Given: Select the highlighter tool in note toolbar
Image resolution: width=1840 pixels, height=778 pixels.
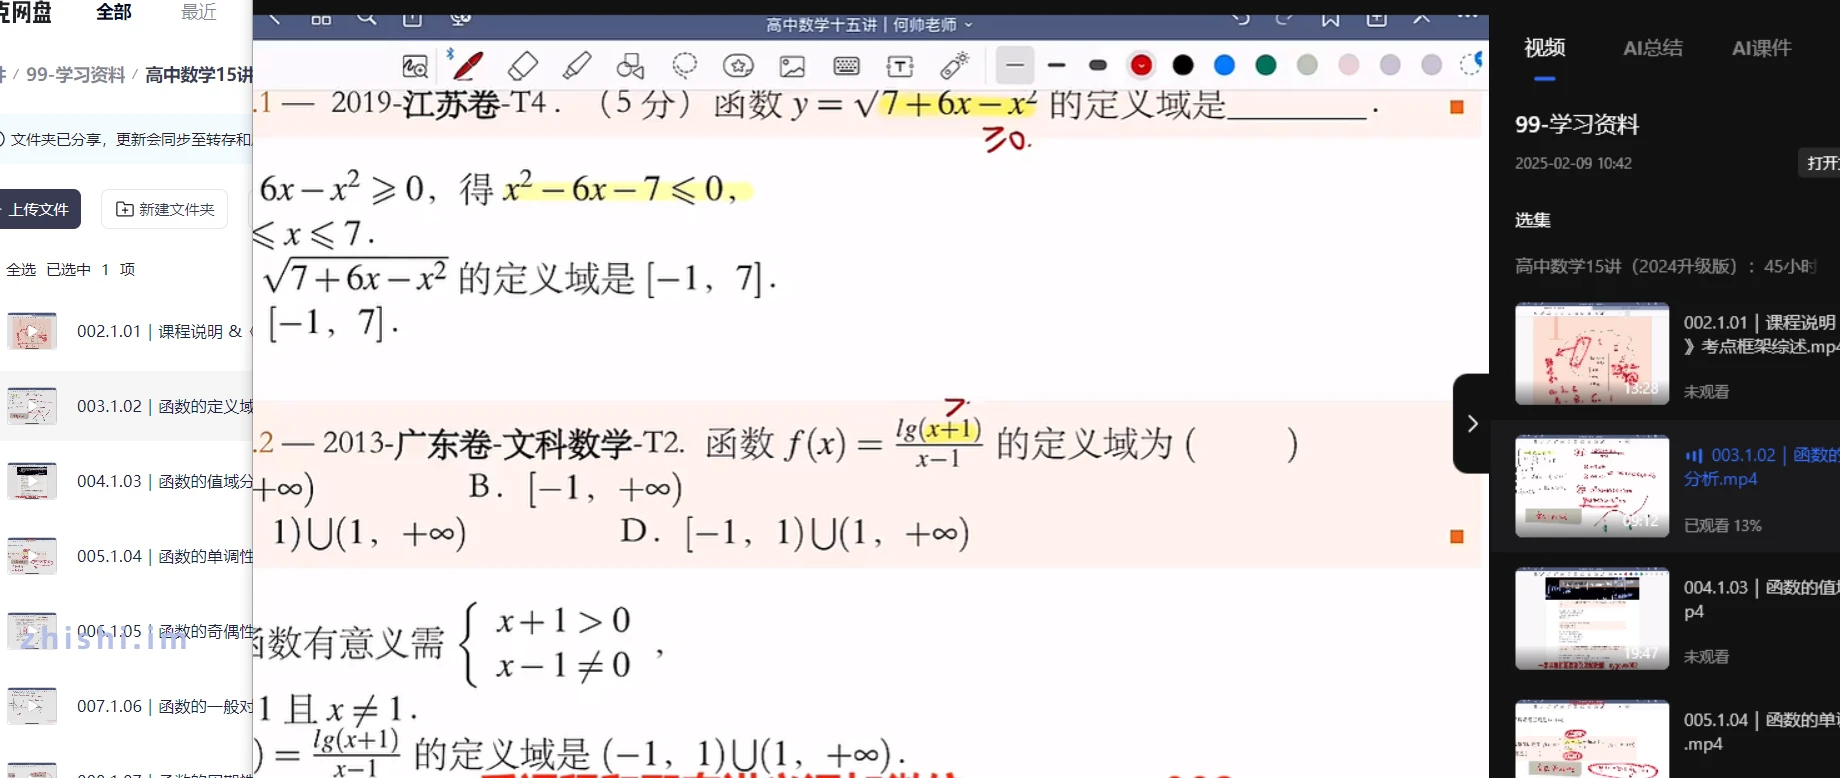Looking at the screenshot, I should [x=577, y=66].
